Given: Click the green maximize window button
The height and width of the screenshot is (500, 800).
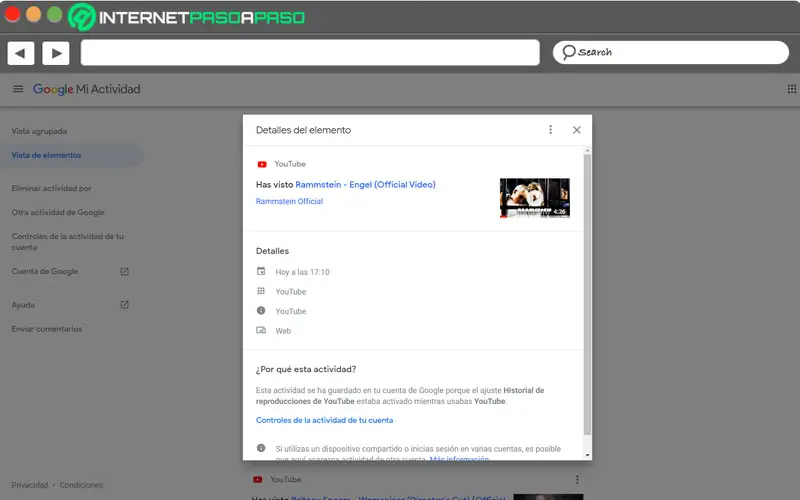Looking at the screenshot, I should pos(55,14).
